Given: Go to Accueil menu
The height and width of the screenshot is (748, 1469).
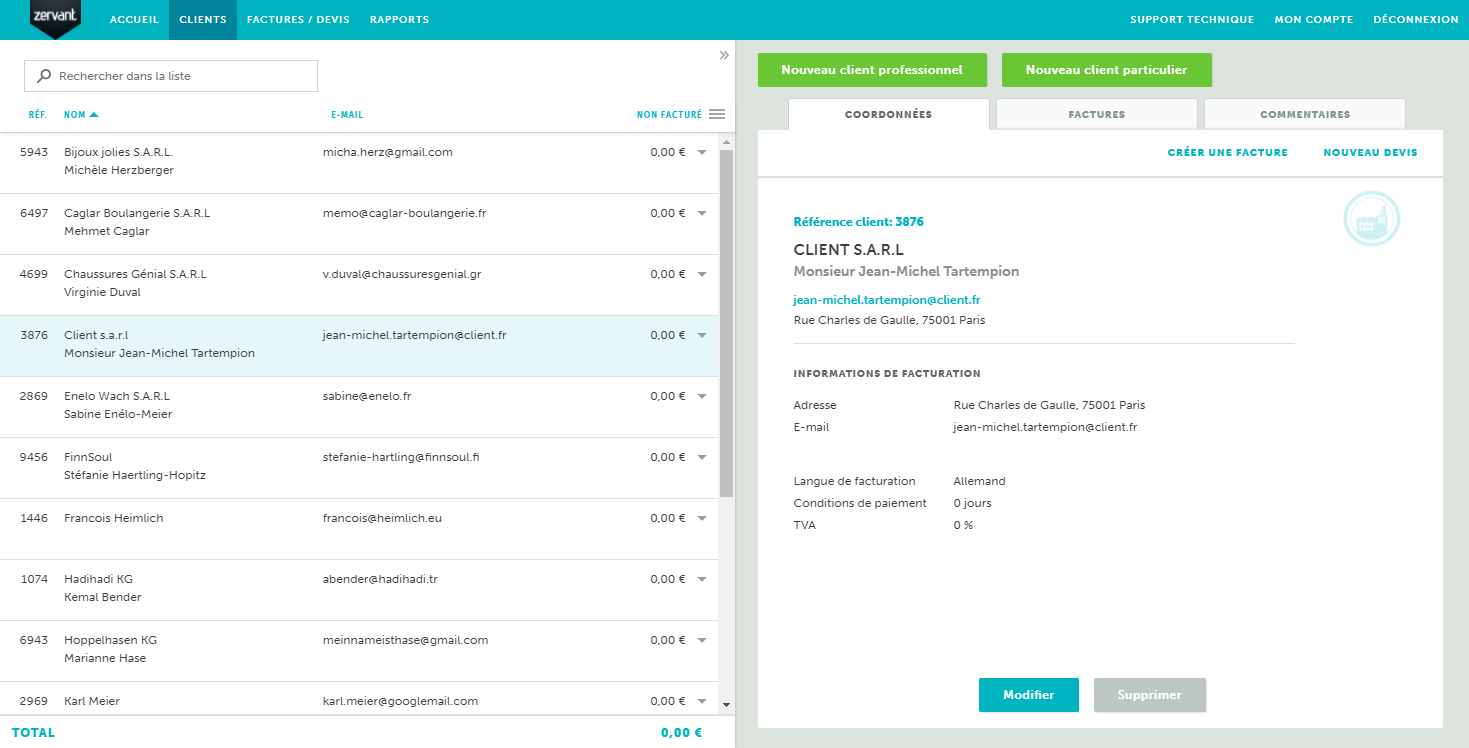Looking at the screenshot, I should click(x=134, y=20).
